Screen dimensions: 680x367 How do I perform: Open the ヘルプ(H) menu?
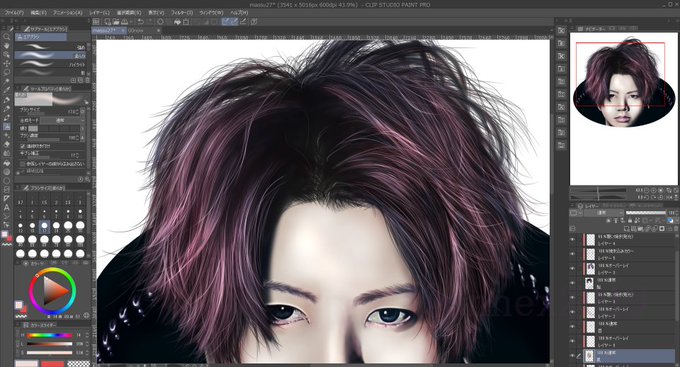point(239,13)
